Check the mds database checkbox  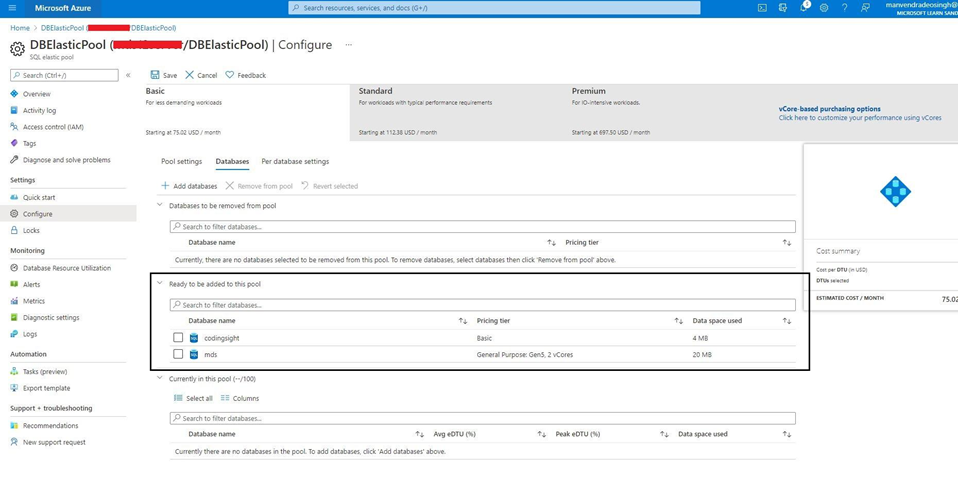click(178, 354)
